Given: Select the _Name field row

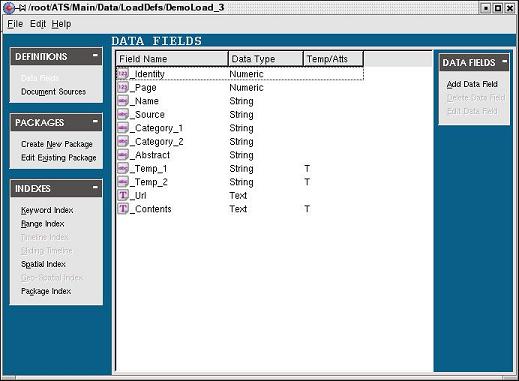Looking at the screenshot, I should [x=240, y=101].
